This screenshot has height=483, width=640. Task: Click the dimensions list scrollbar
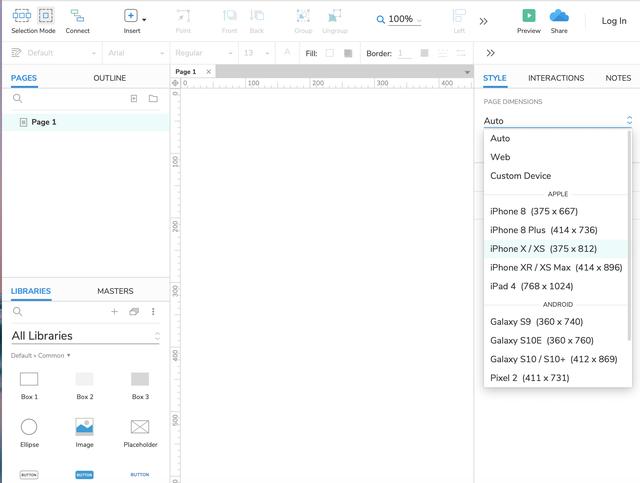coord(629,235)
